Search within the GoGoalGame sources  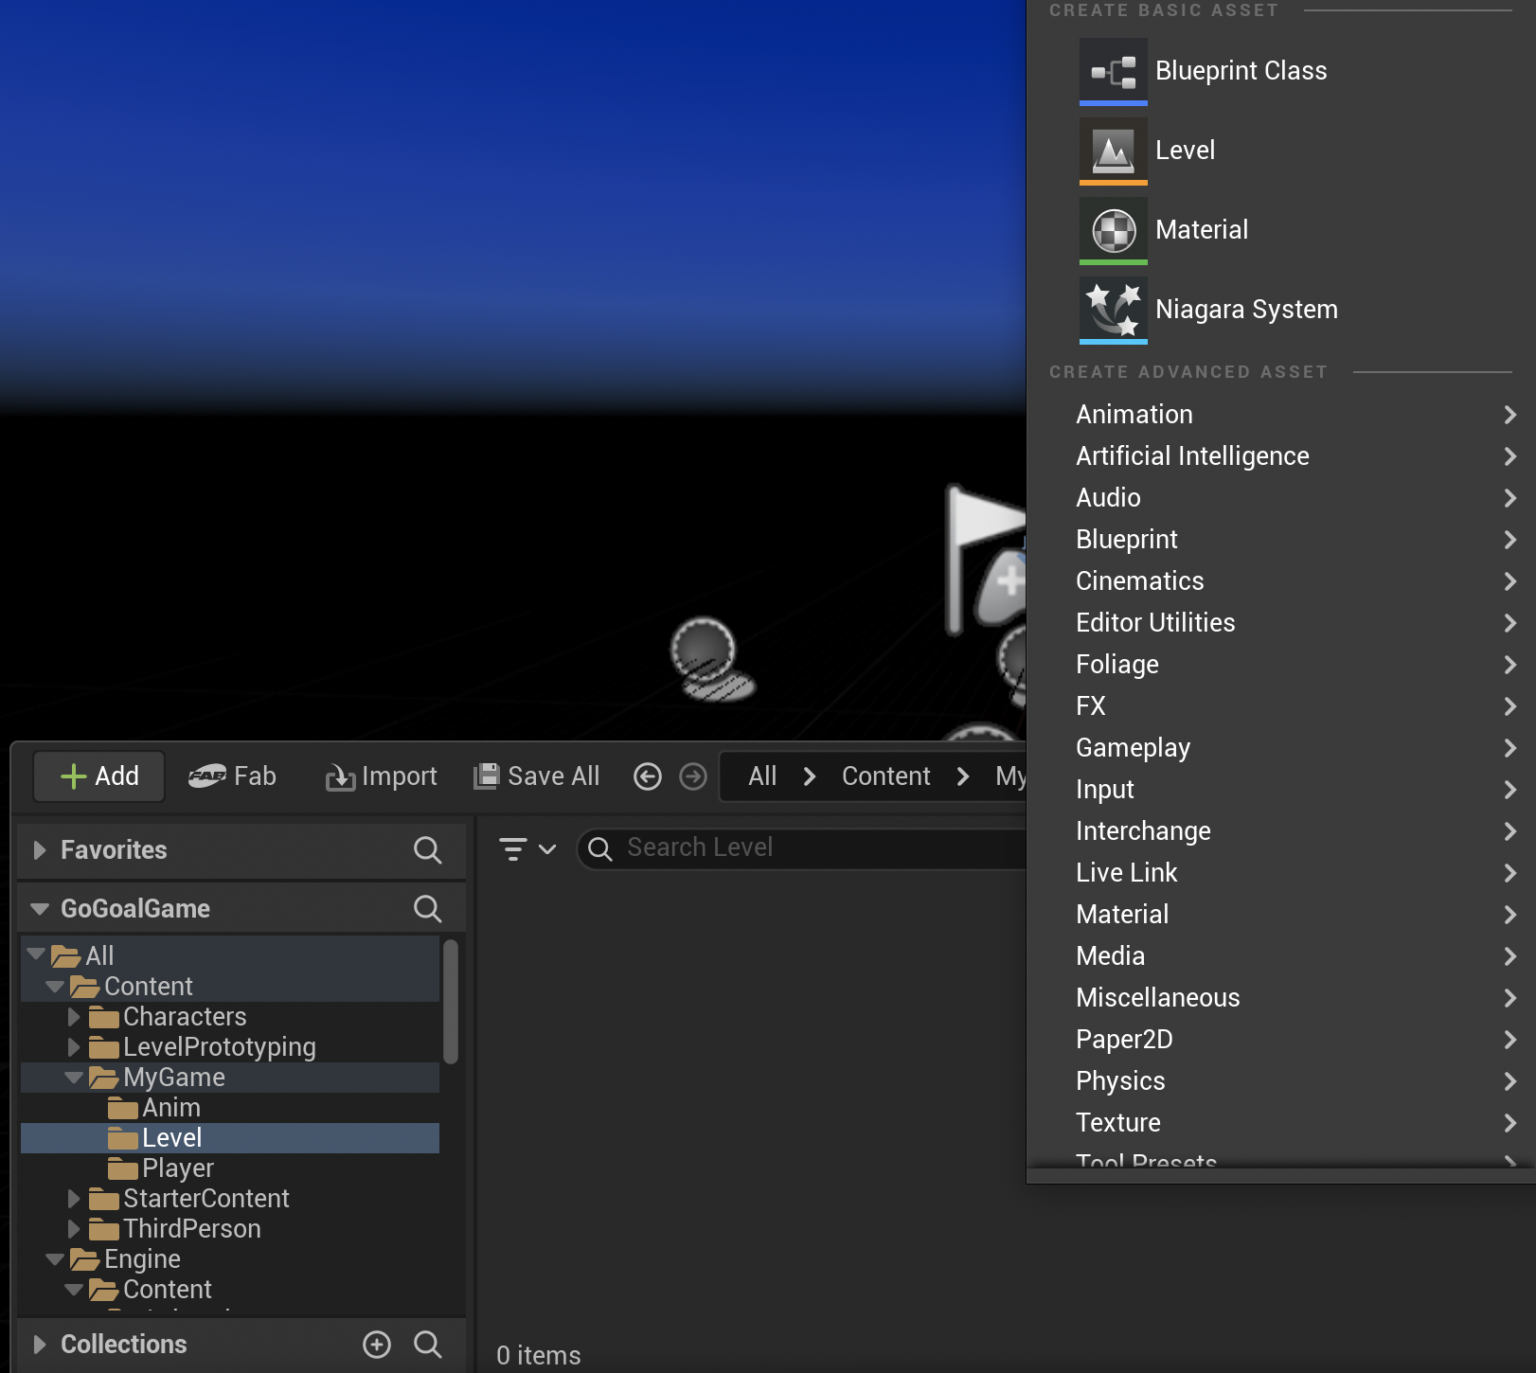click(428, 908)
